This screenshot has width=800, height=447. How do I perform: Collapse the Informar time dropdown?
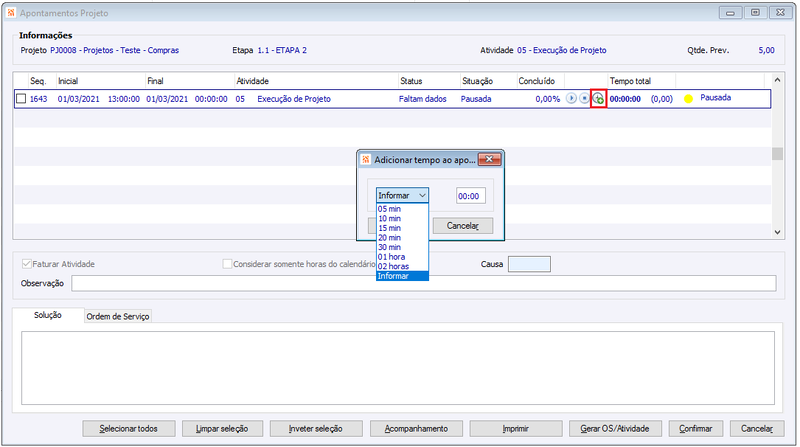(422, 195)
